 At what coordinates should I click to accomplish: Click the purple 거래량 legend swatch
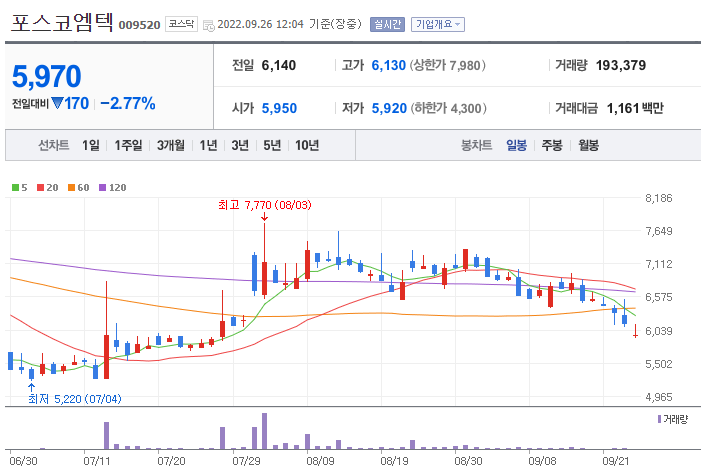coord(659,419)
